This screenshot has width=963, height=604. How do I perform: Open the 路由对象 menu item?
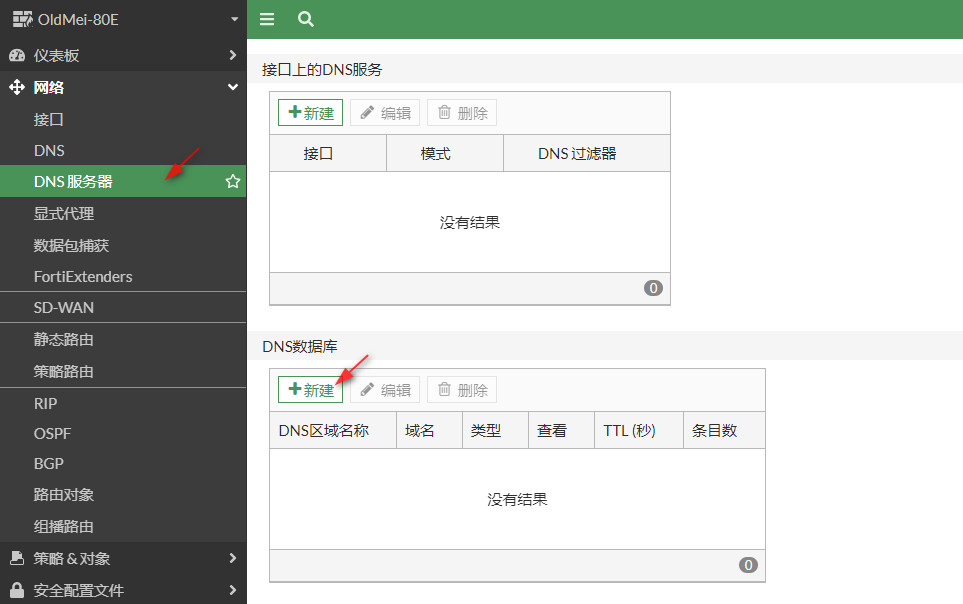(123, 495)
